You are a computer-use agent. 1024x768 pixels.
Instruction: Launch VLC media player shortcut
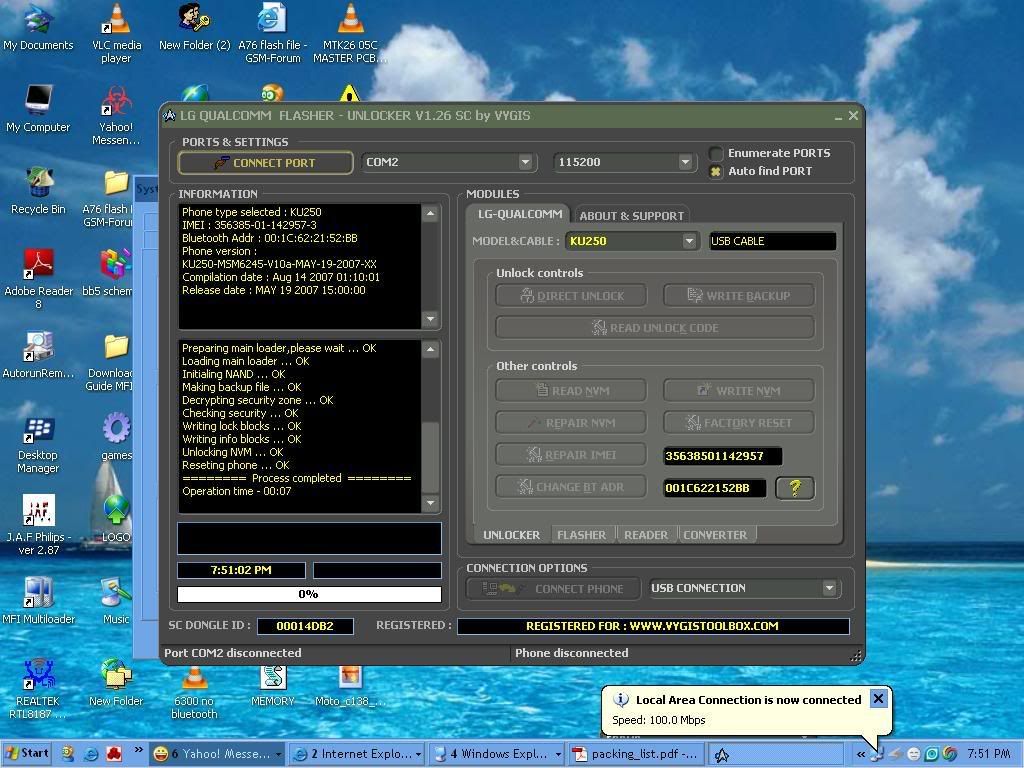tap(116, 33)
